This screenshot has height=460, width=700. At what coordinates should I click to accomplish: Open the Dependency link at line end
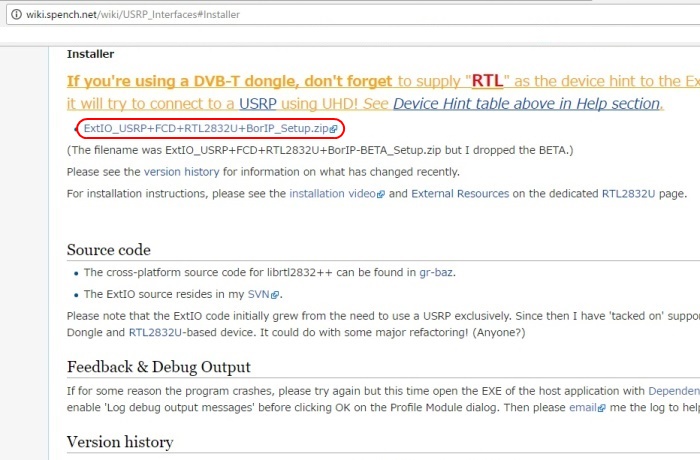[674, 391]
